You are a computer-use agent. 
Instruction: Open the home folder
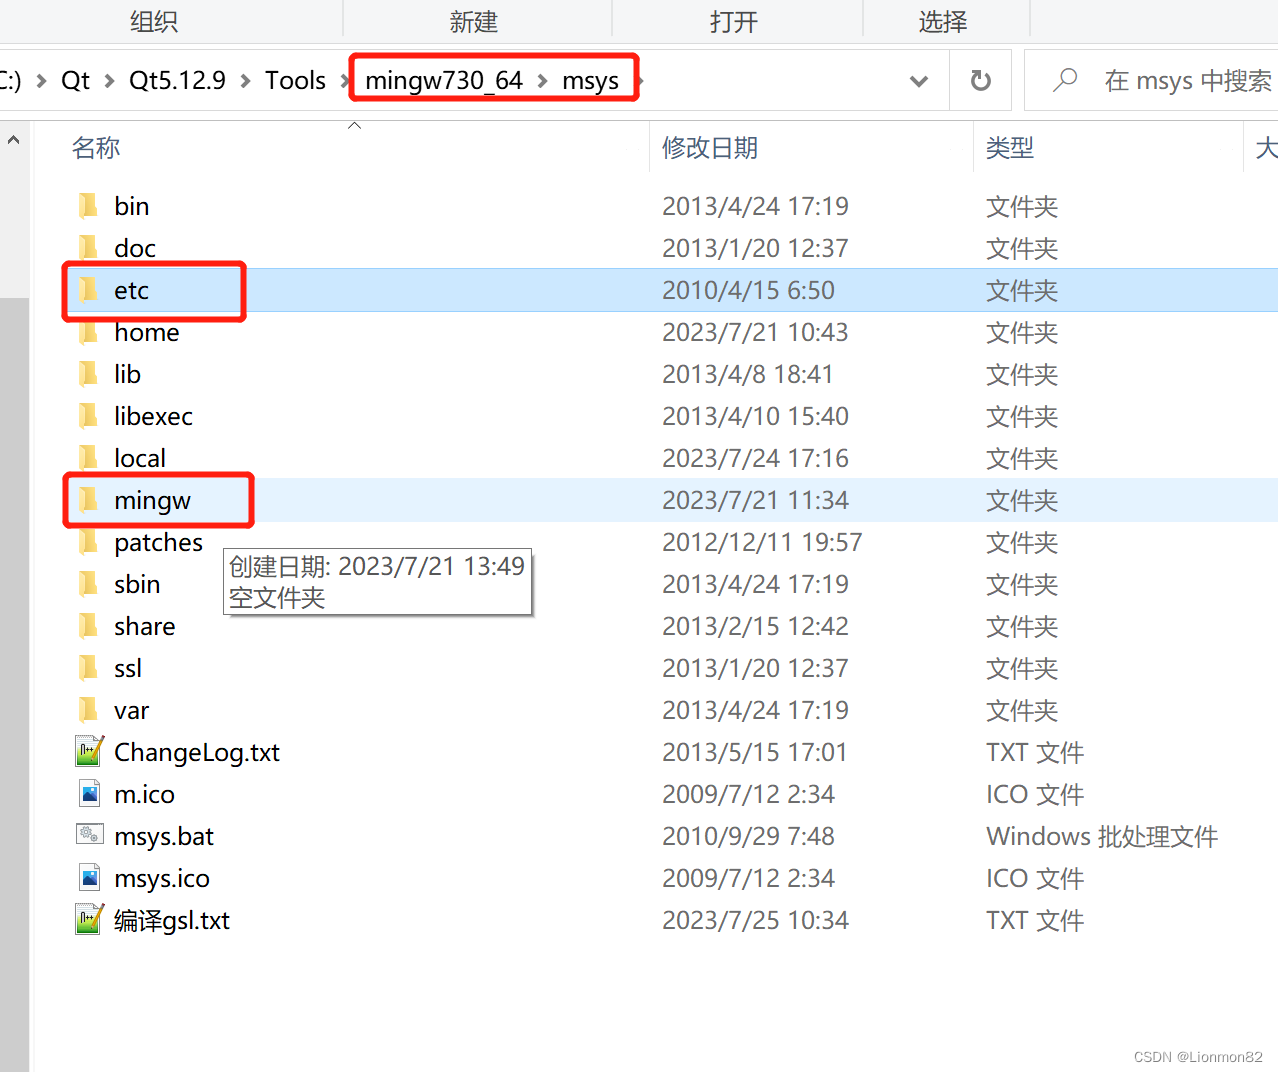point(145,332)
